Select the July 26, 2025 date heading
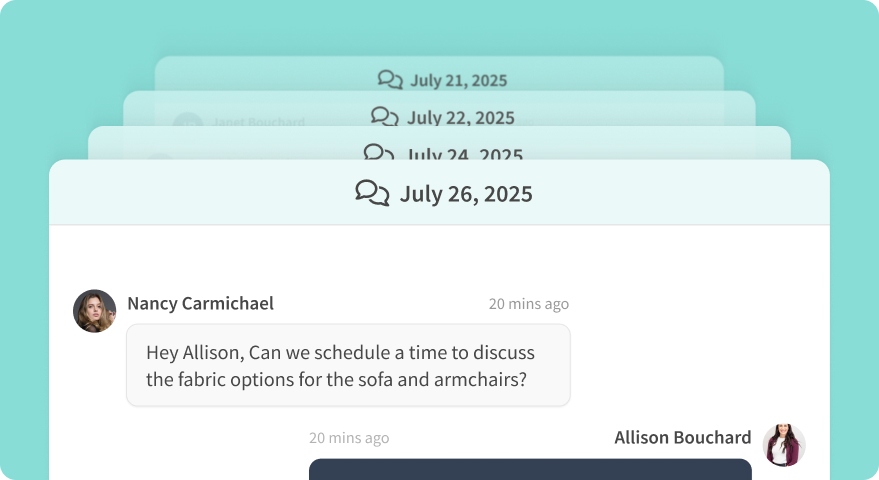 466,194
